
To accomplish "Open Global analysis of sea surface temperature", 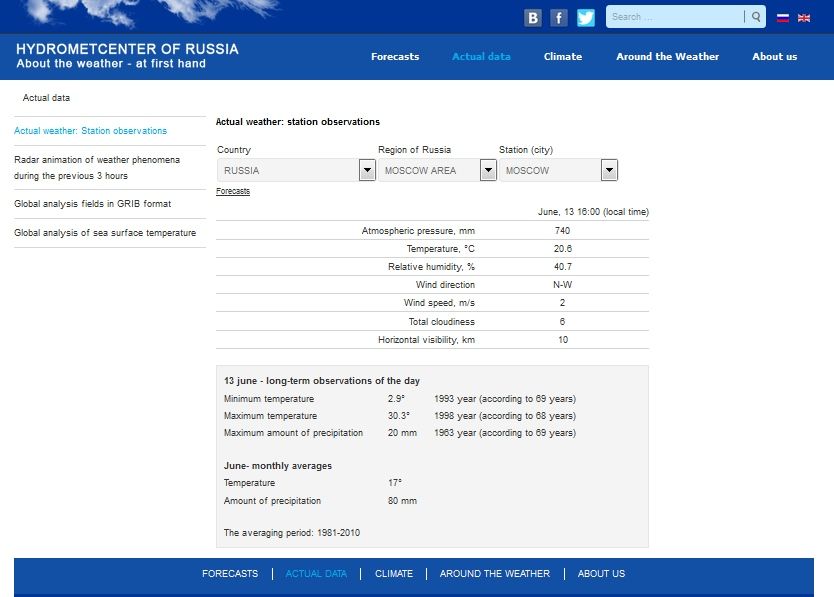I will [x=105, y=233].
